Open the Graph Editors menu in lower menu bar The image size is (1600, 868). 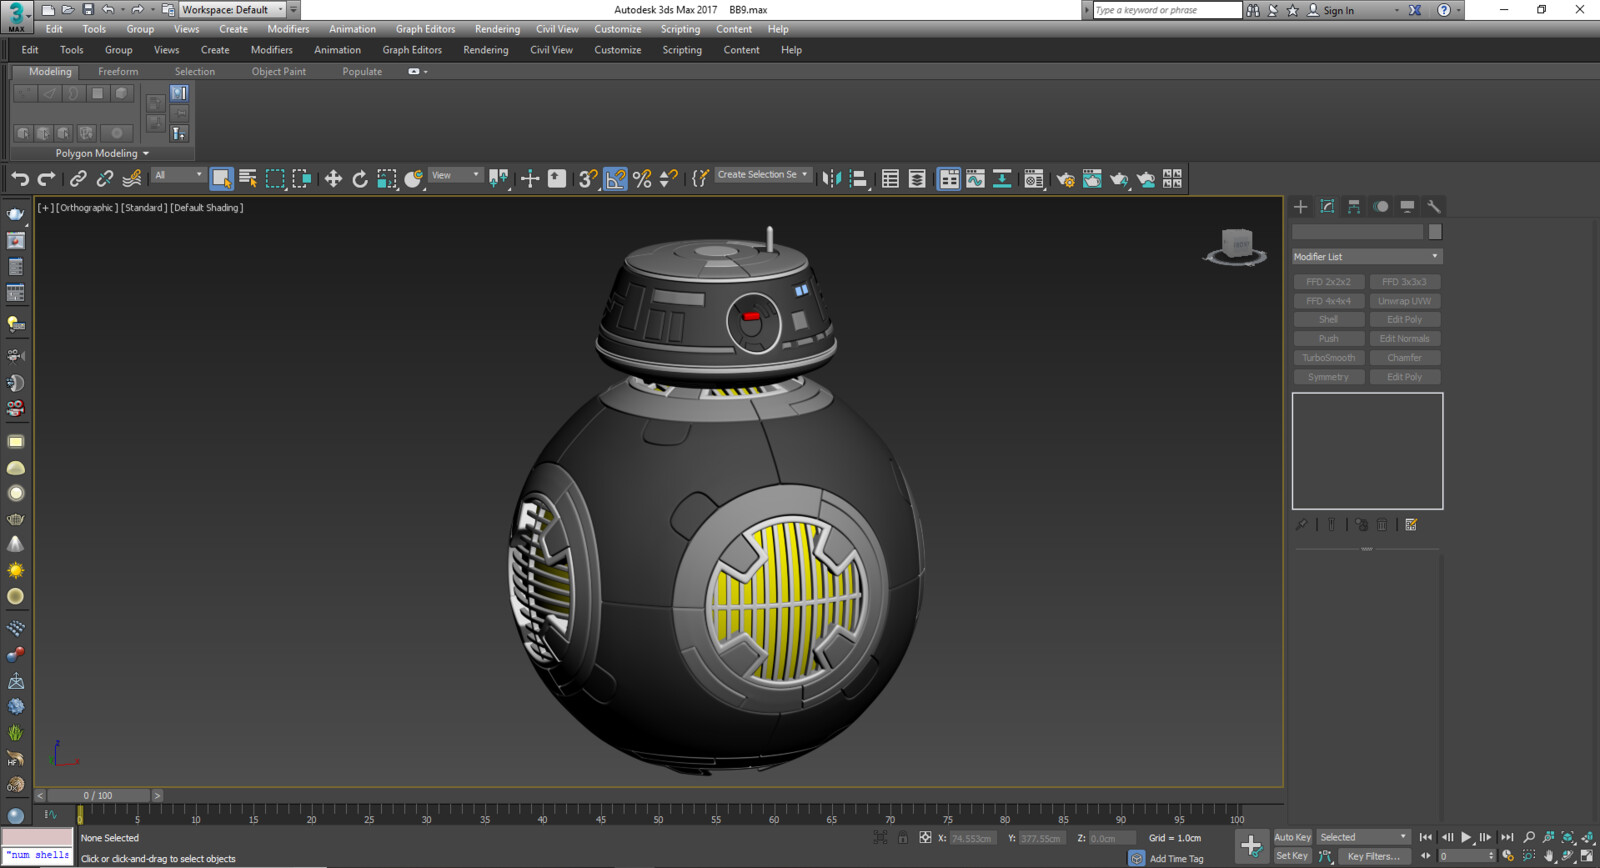tap(412, 50)
